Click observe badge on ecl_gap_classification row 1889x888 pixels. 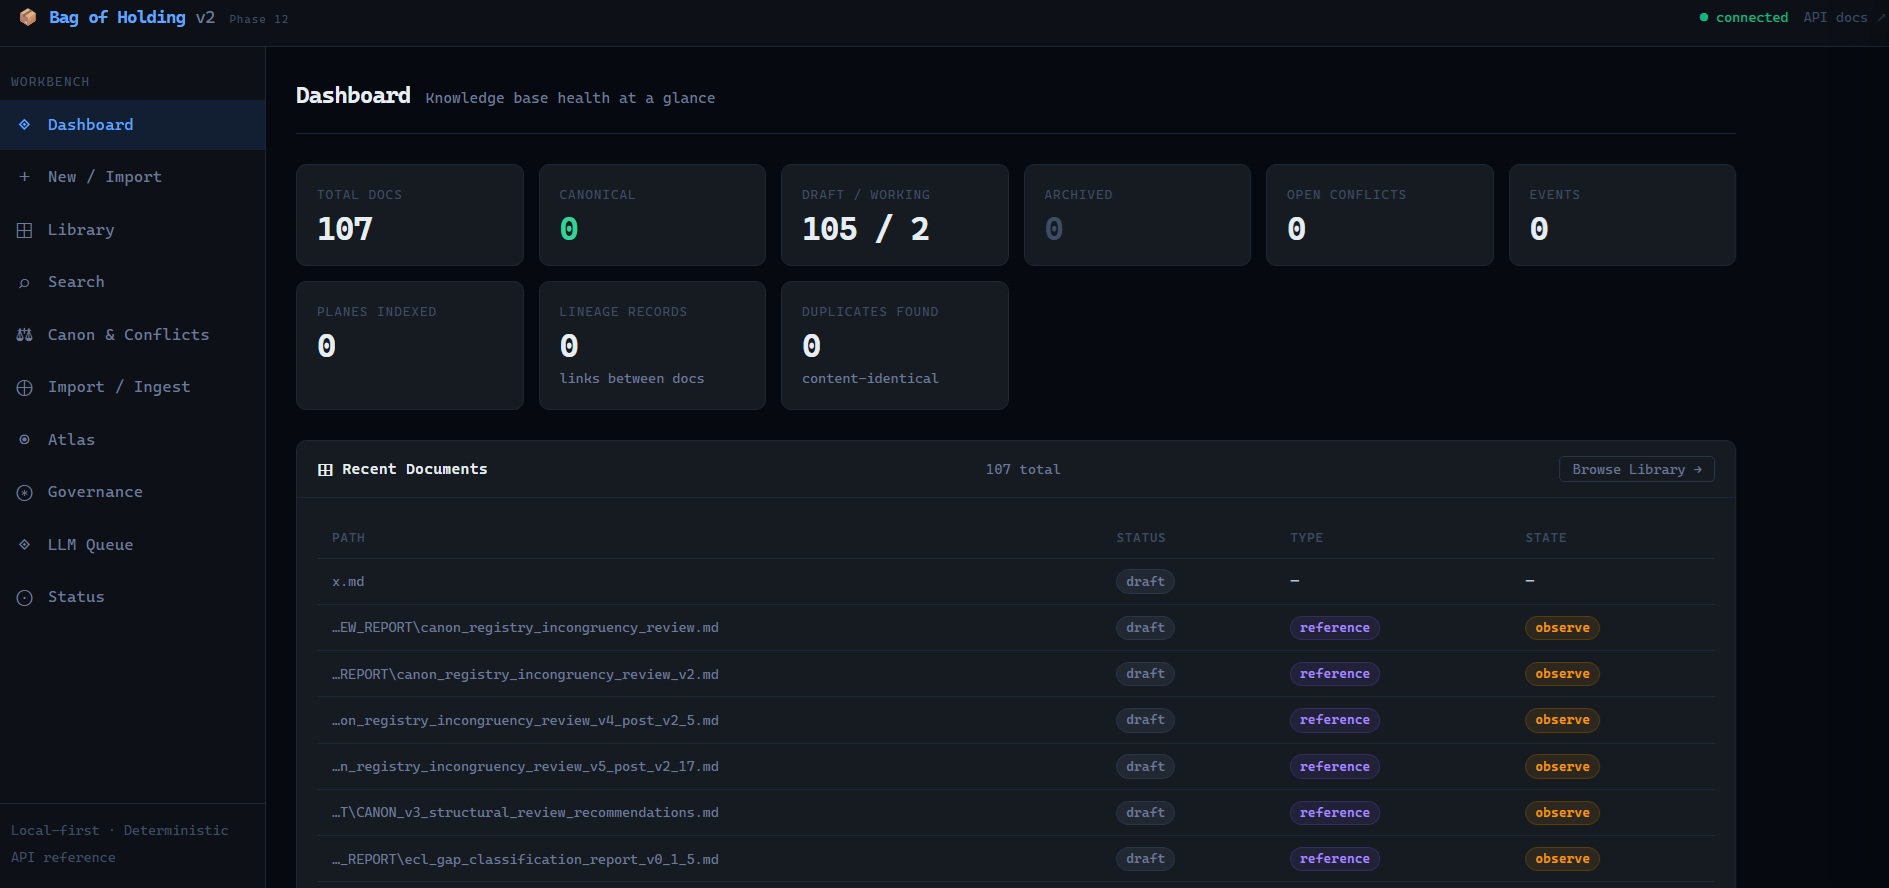point(1562,859)
